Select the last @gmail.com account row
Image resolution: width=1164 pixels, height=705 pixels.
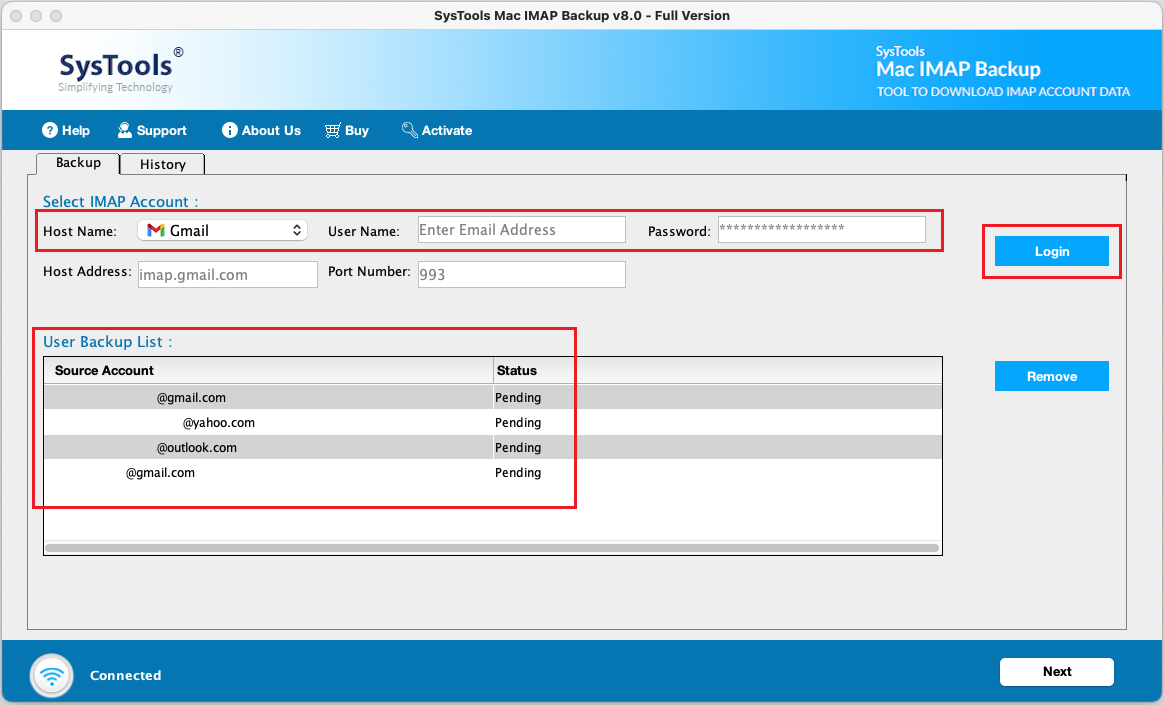(x=493, y=473)
